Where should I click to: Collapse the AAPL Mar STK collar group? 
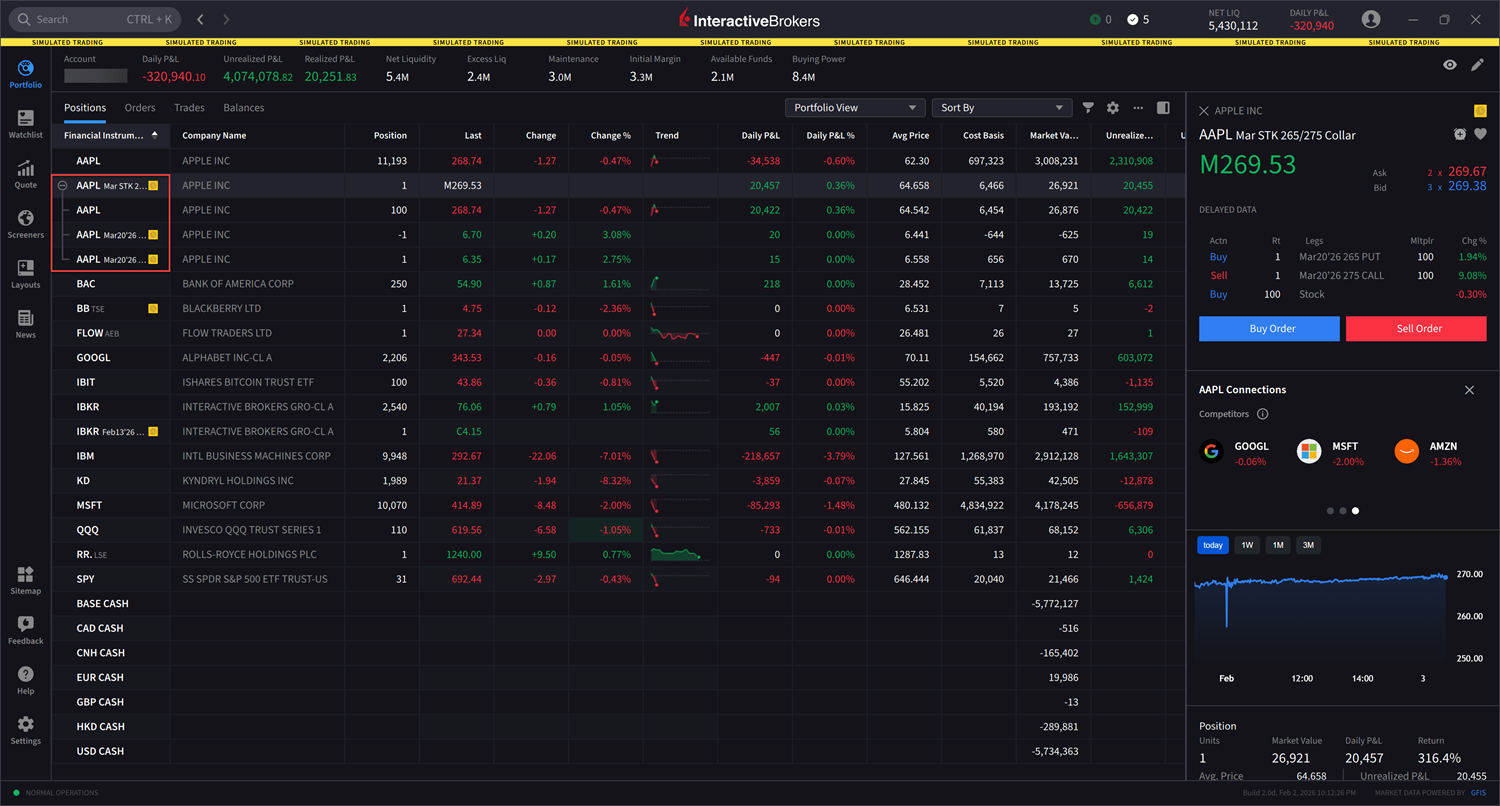coord(63,186)
